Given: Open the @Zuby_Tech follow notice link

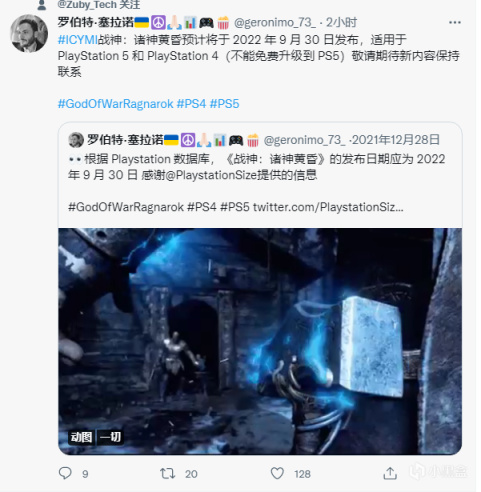Looking at the screenshot, I should click(99, 5).
